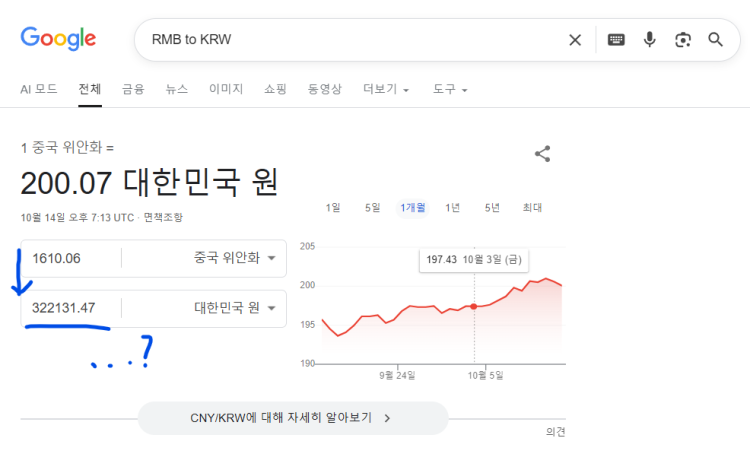
Task: Expand the 도구 menu
Action: (450, 89)
